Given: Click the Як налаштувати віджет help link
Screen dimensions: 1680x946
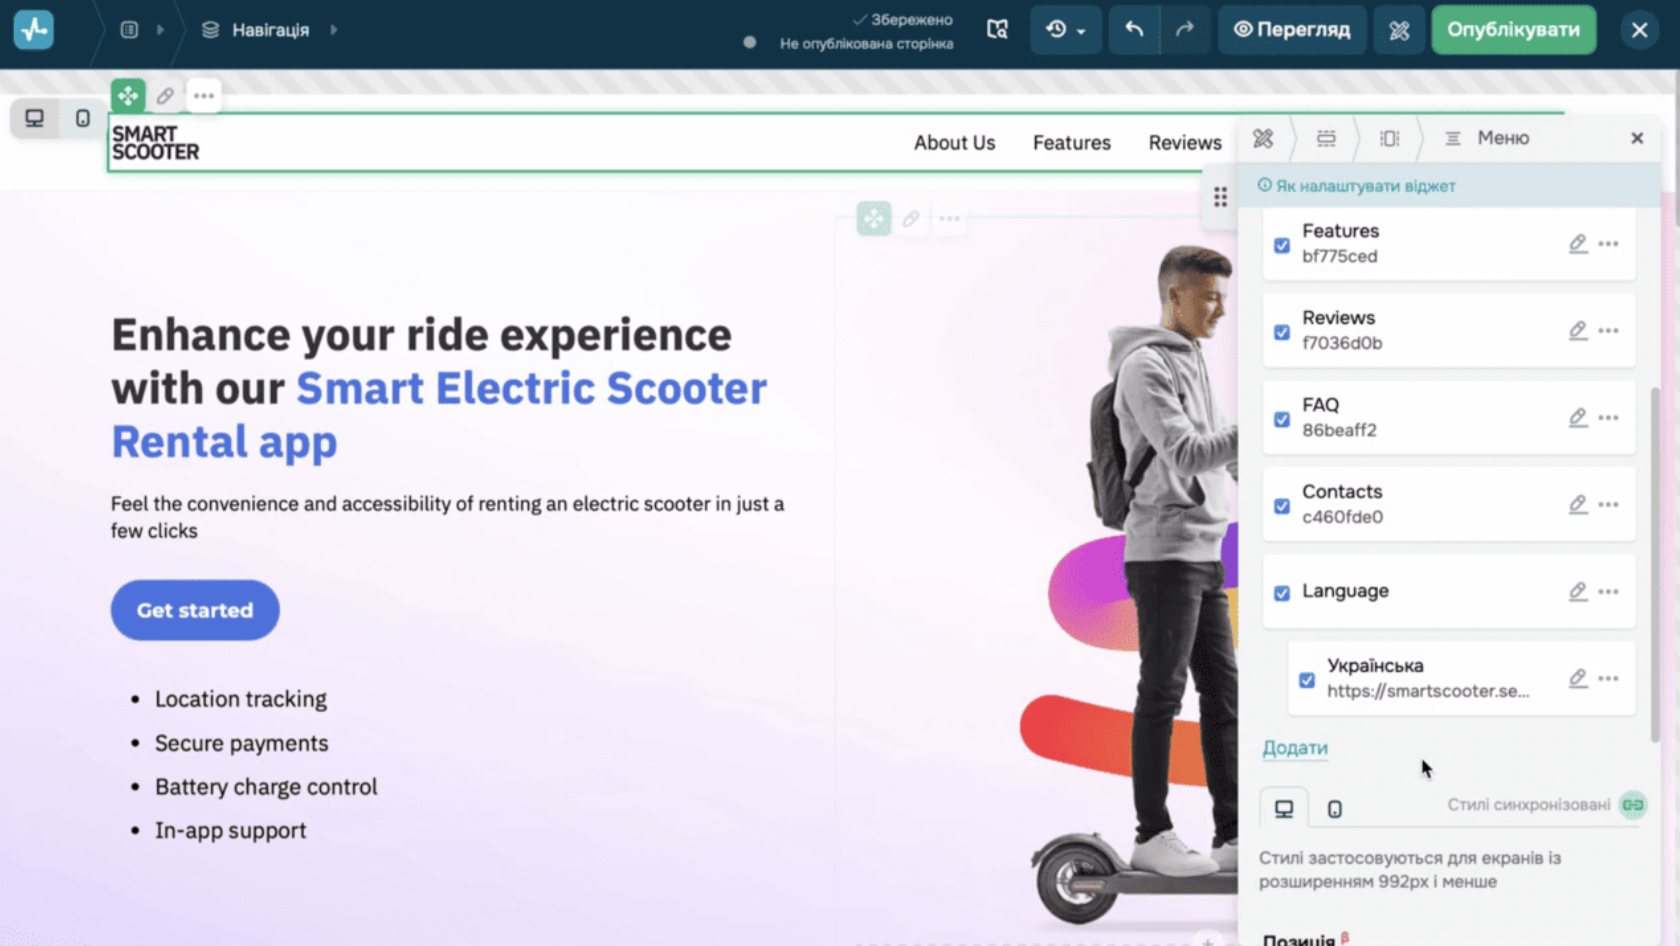Looking at the screenshot, I should pyautogui.click(x=1356, y=186).
